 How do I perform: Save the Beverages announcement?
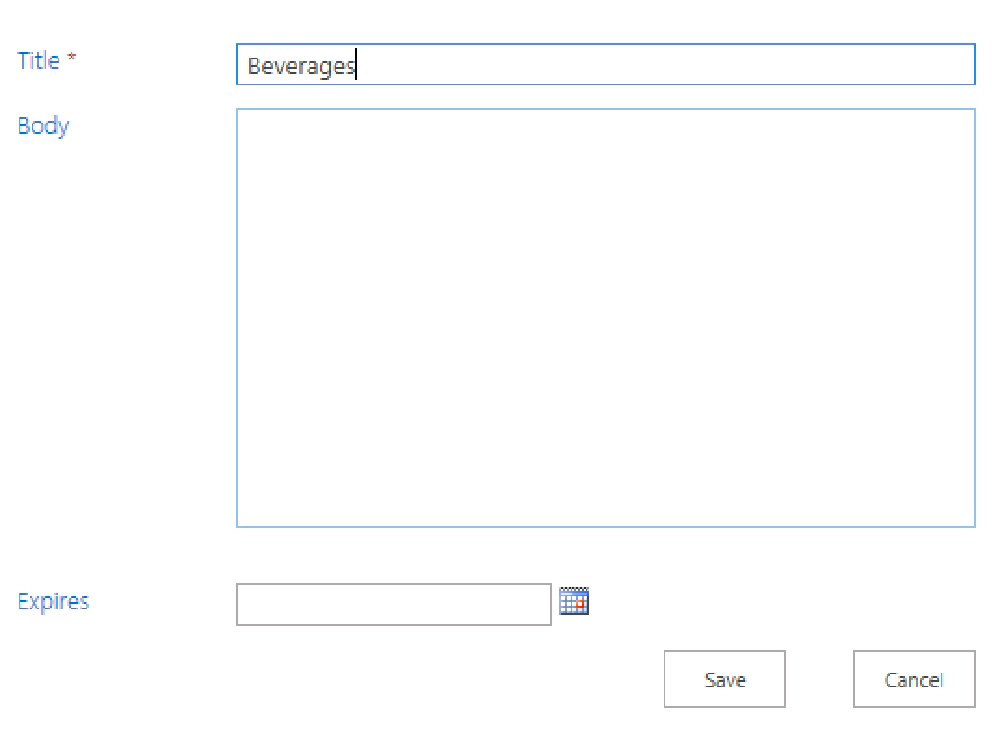point(724,679)
